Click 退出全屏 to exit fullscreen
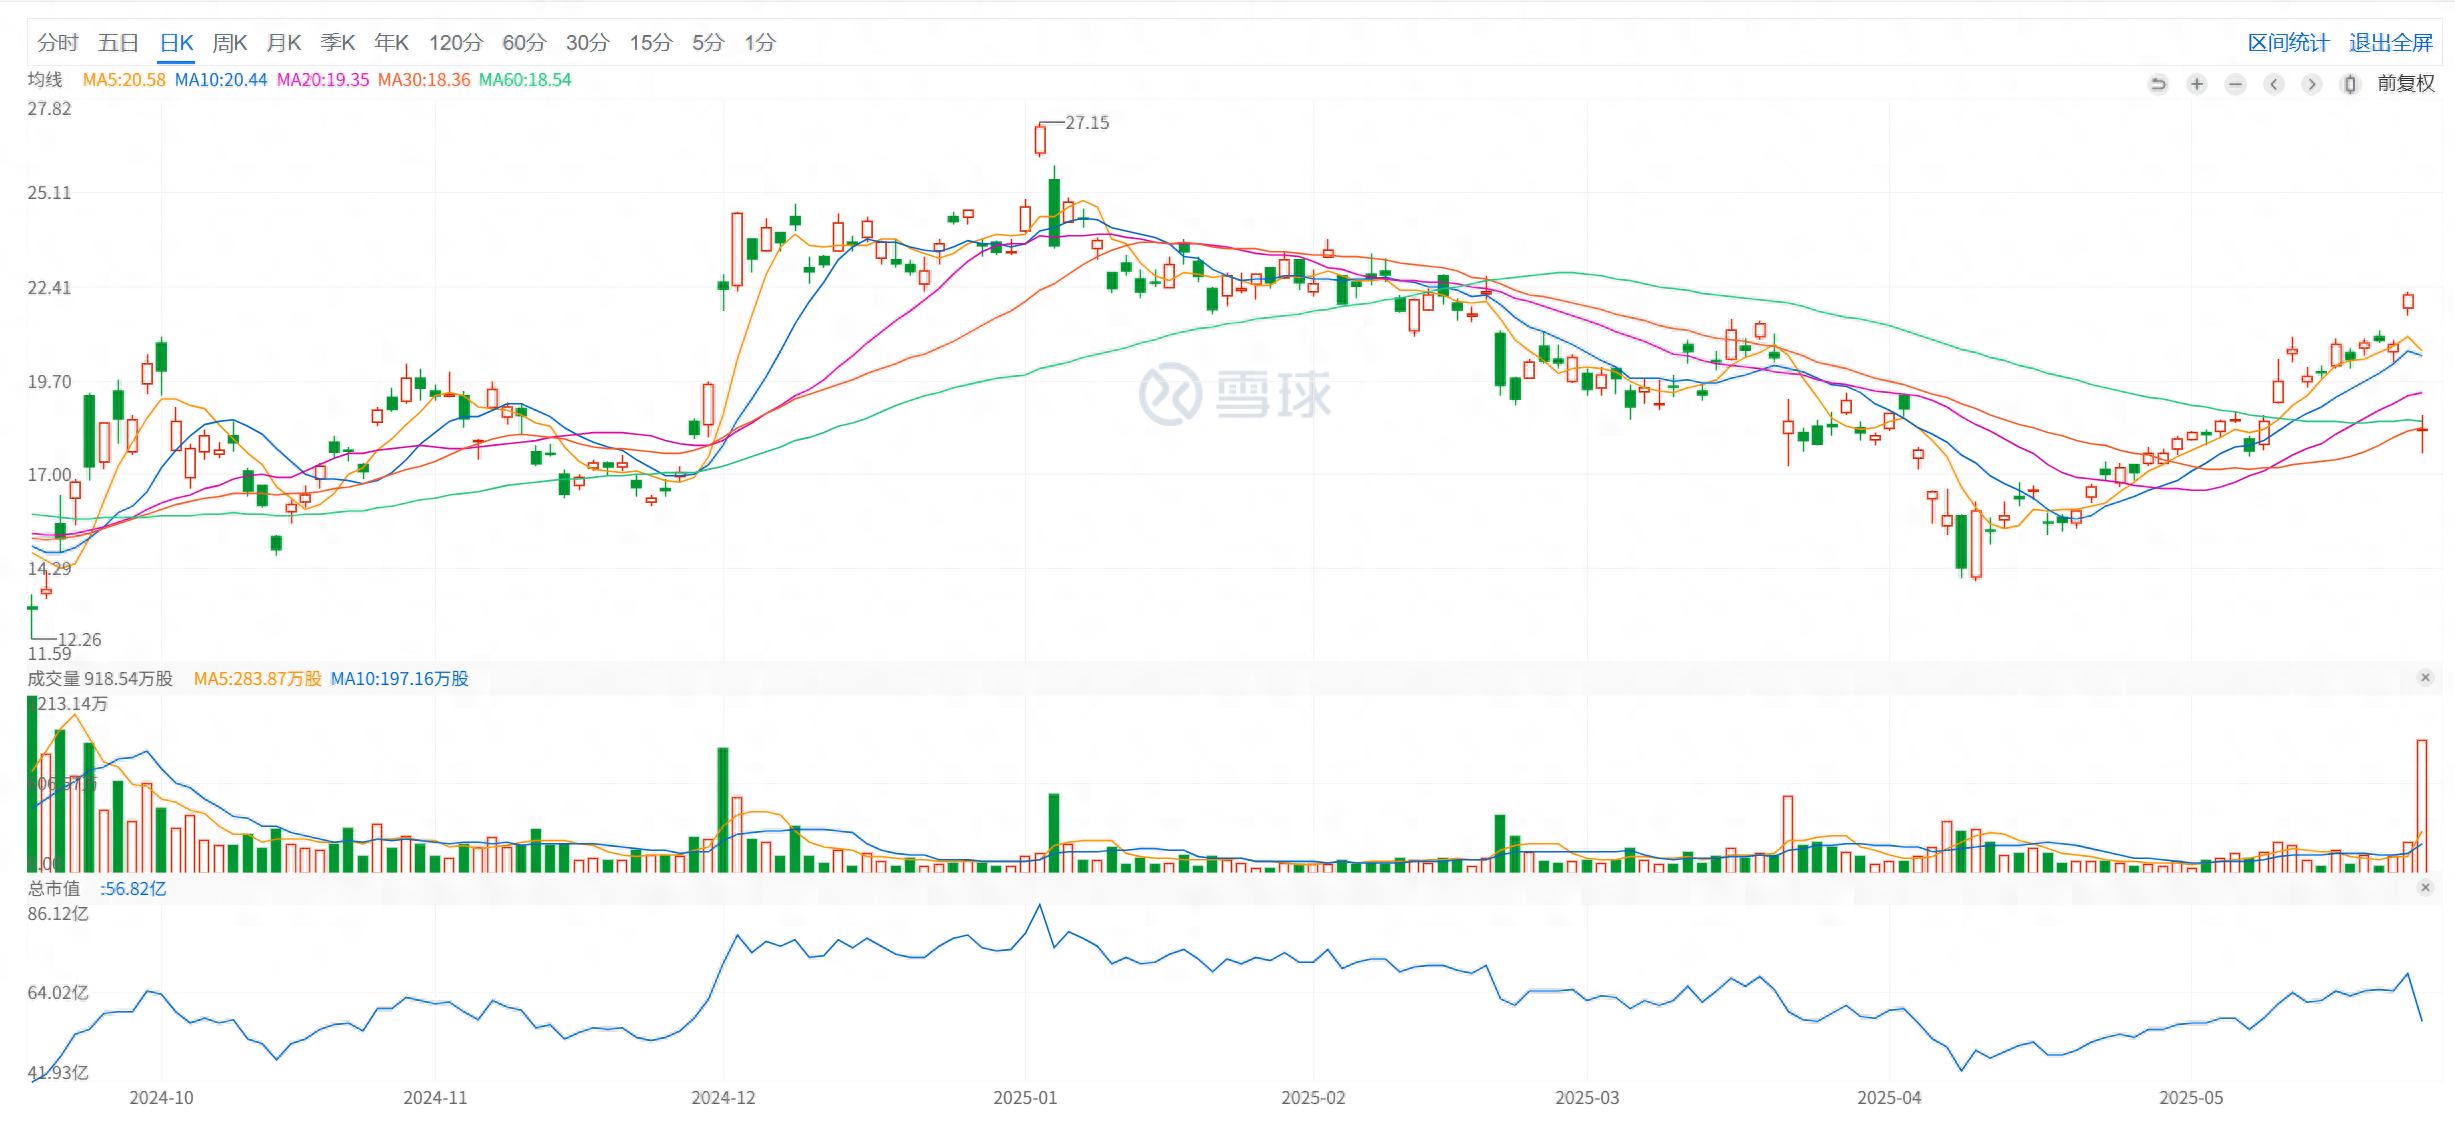This screenshot has width=2455, height=1123. coord(2390,43)
